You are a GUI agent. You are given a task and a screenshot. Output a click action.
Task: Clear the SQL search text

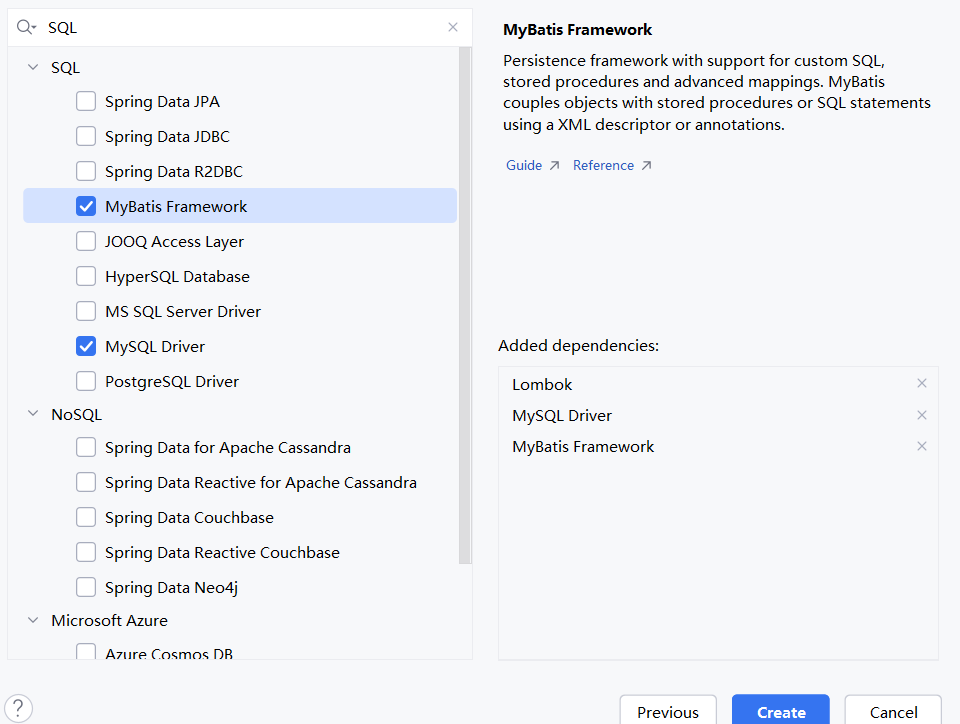click(x=453, y=28)
